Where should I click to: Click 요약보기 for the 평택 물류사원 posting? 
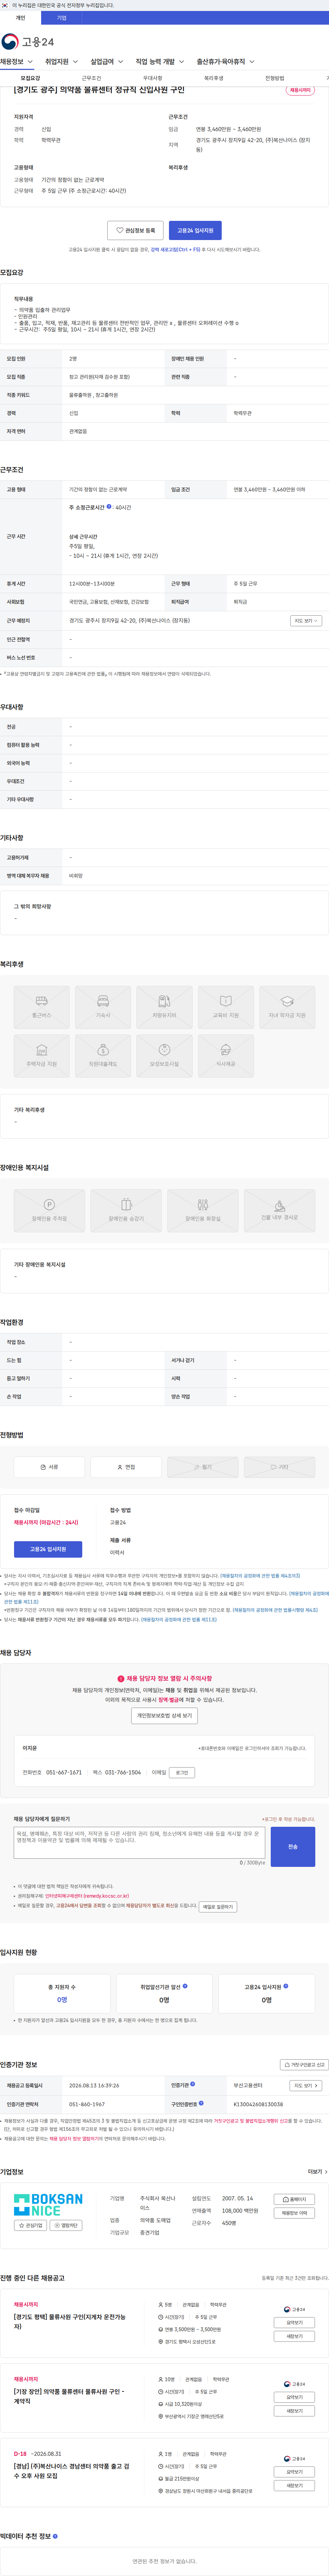pyautogui.click(x=294, y=2323)
